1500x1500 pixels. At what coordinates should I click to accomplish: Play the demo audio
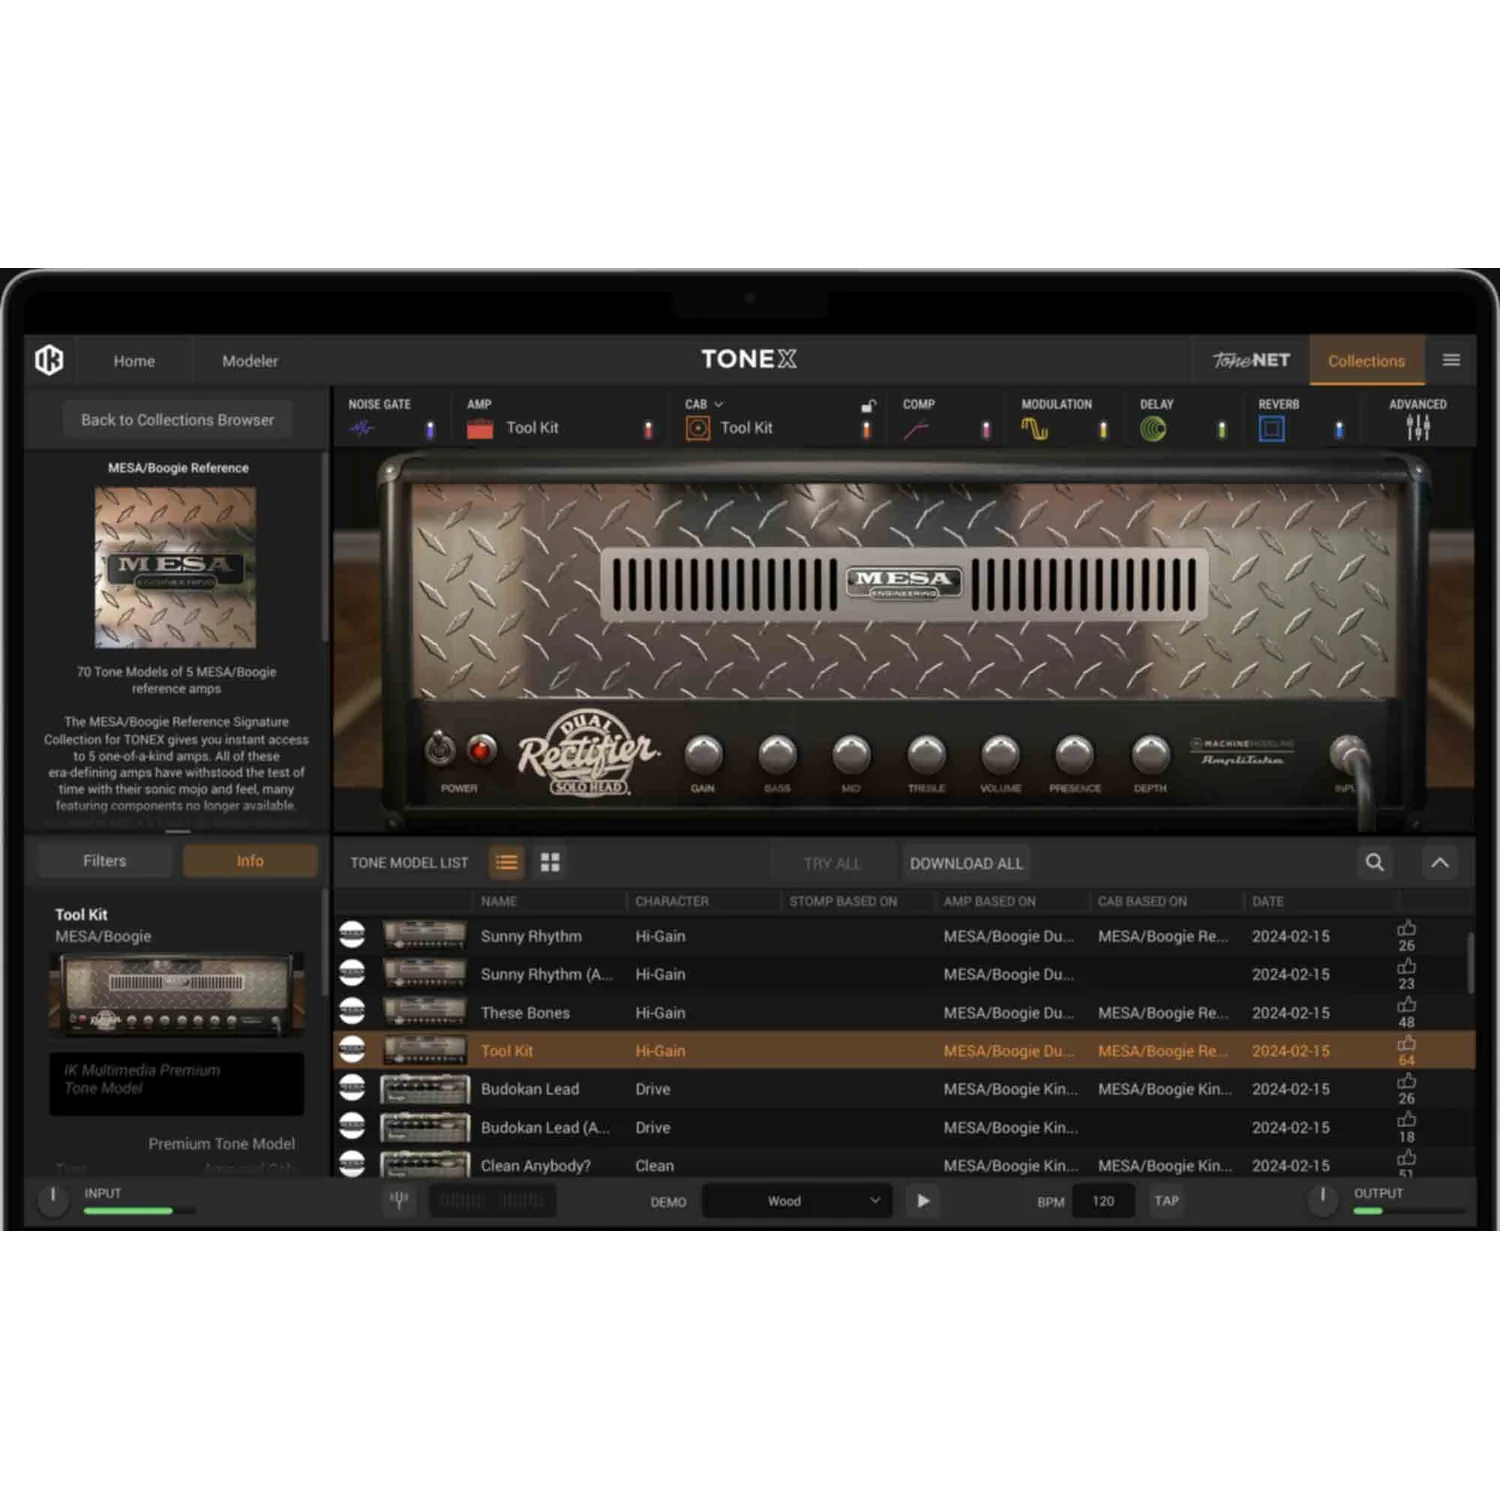coord(923,1200)
